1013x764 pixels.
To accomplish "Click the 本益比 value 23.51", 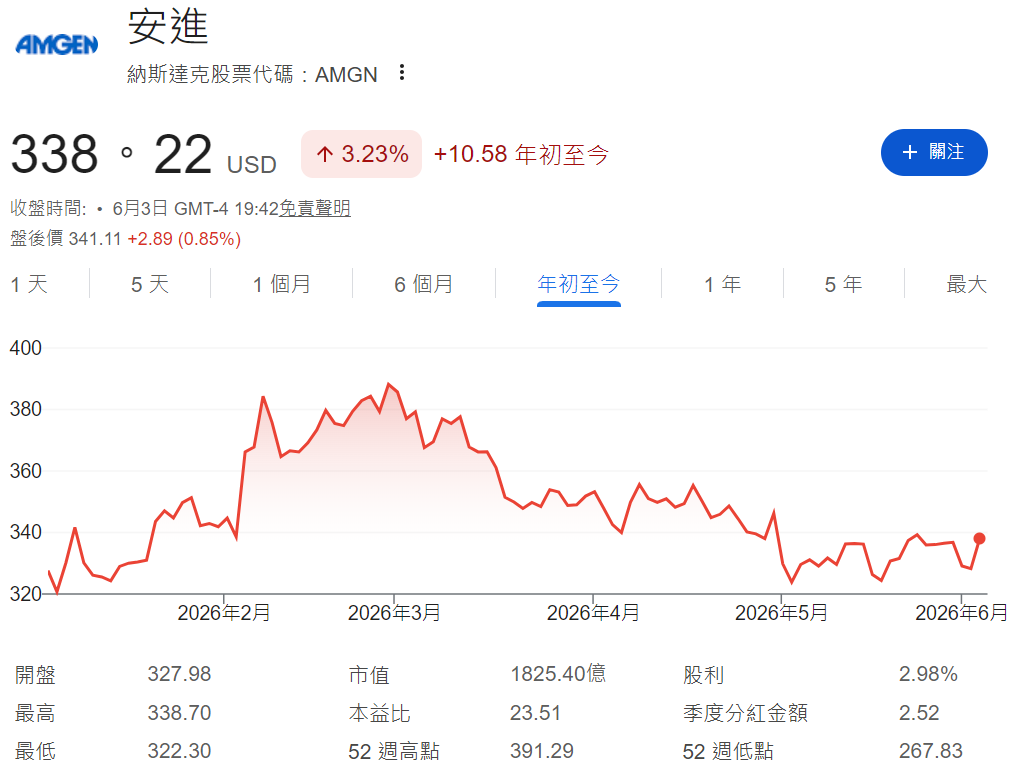I will tap(535, 713).
